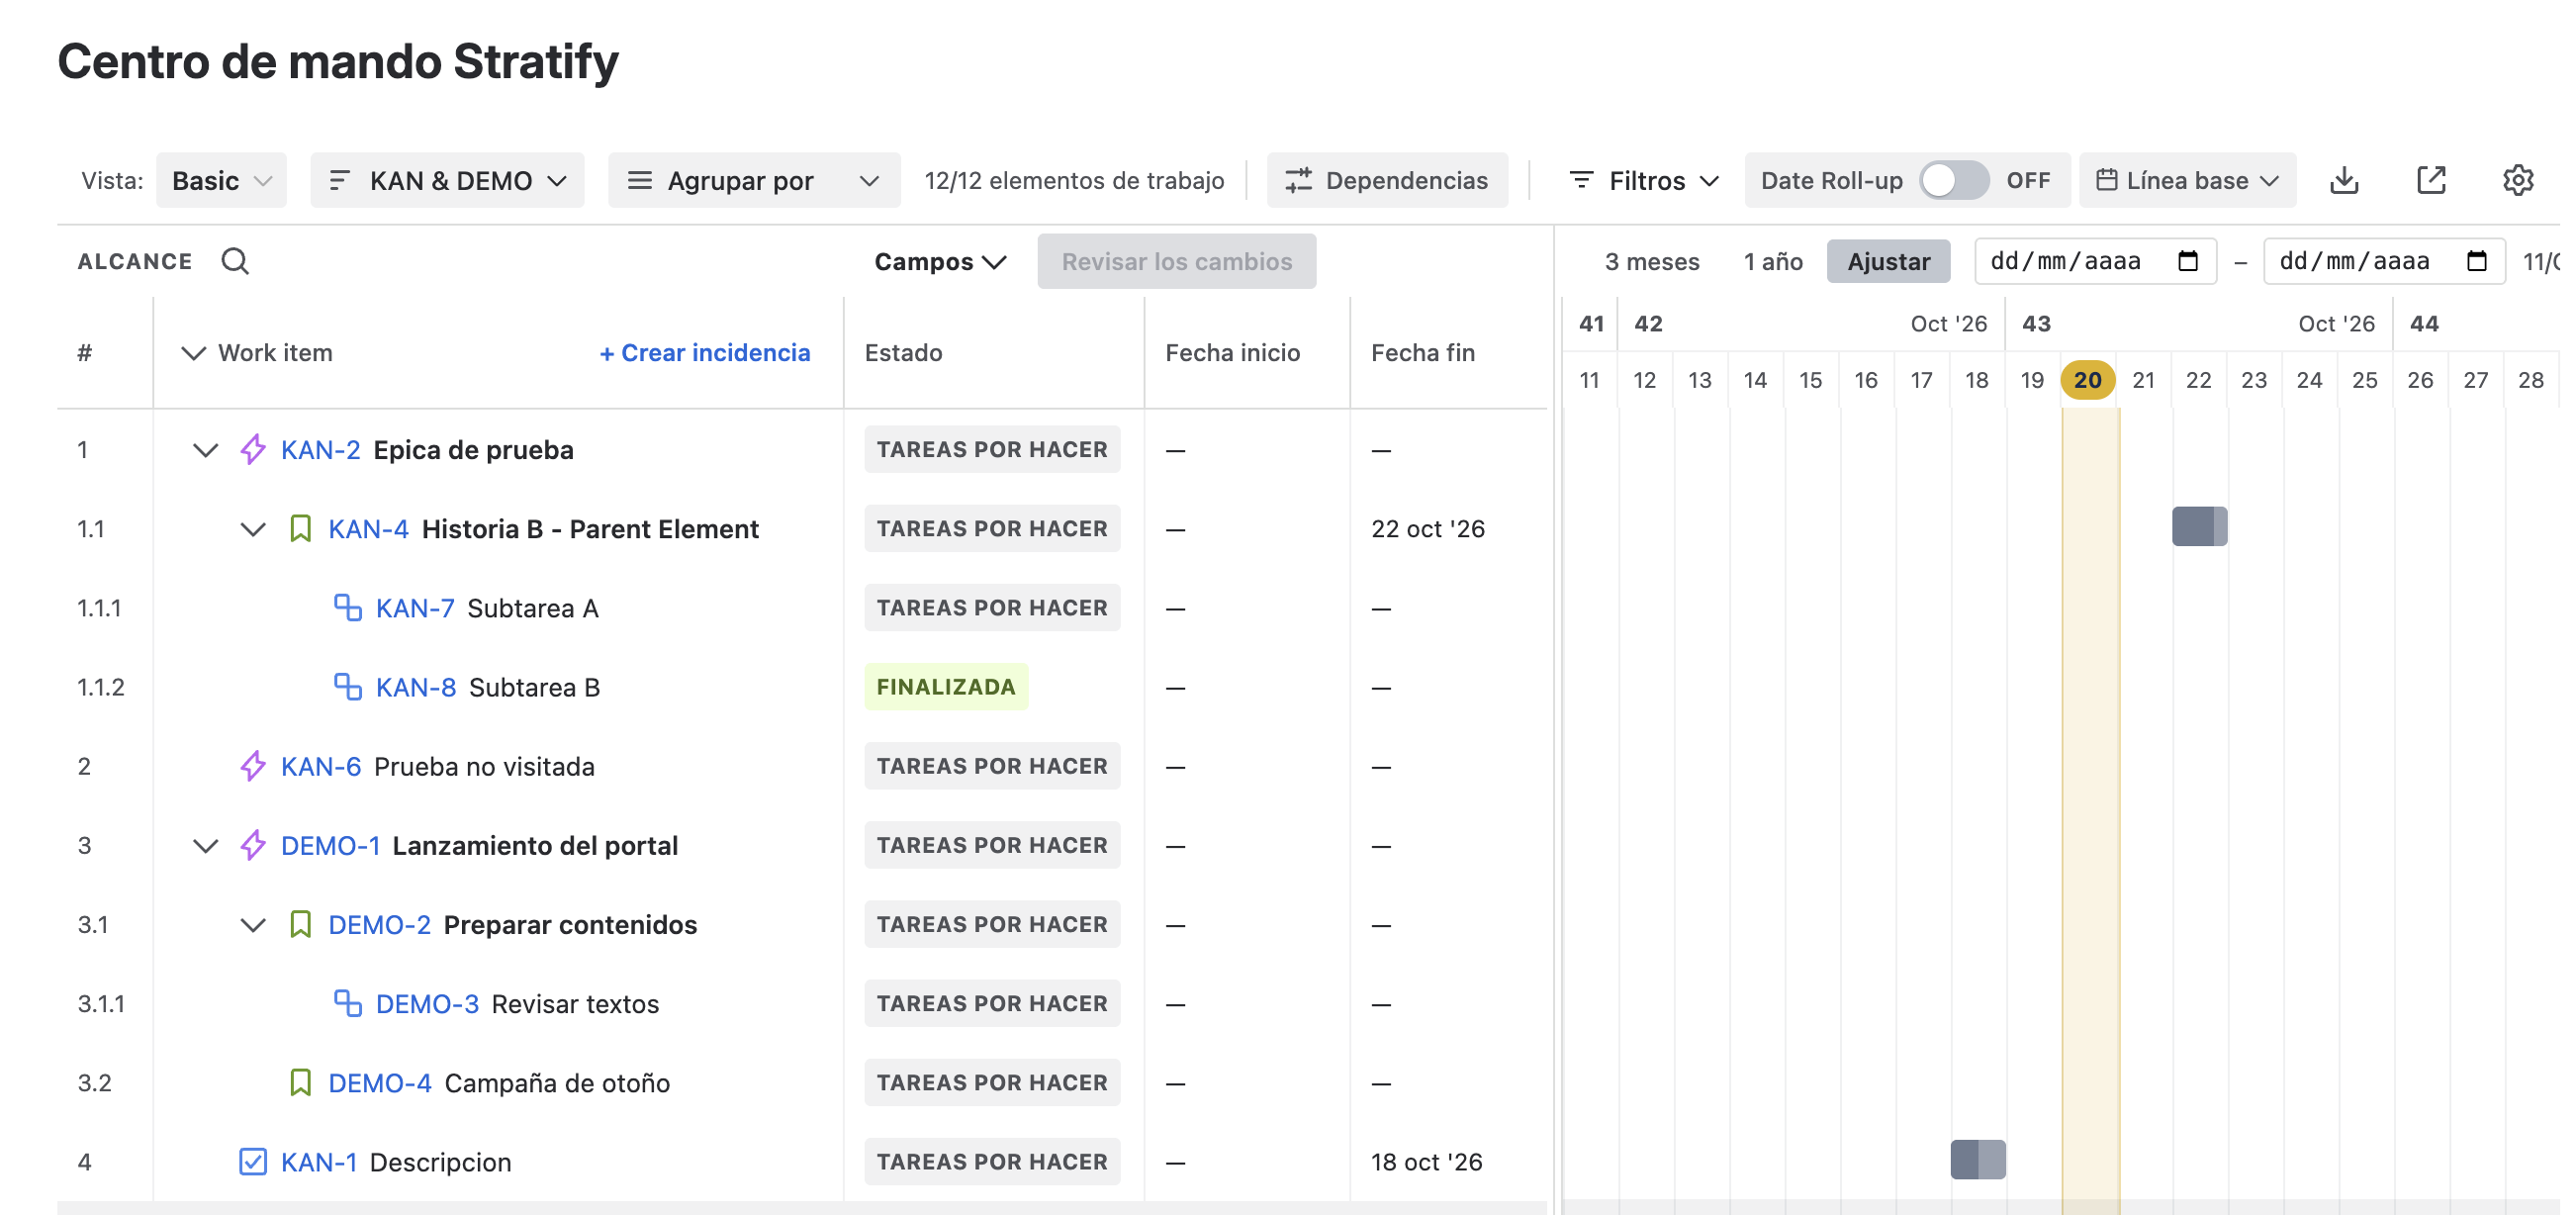
Task: Click the + Crear incidencia link
Action: point(705,353)
